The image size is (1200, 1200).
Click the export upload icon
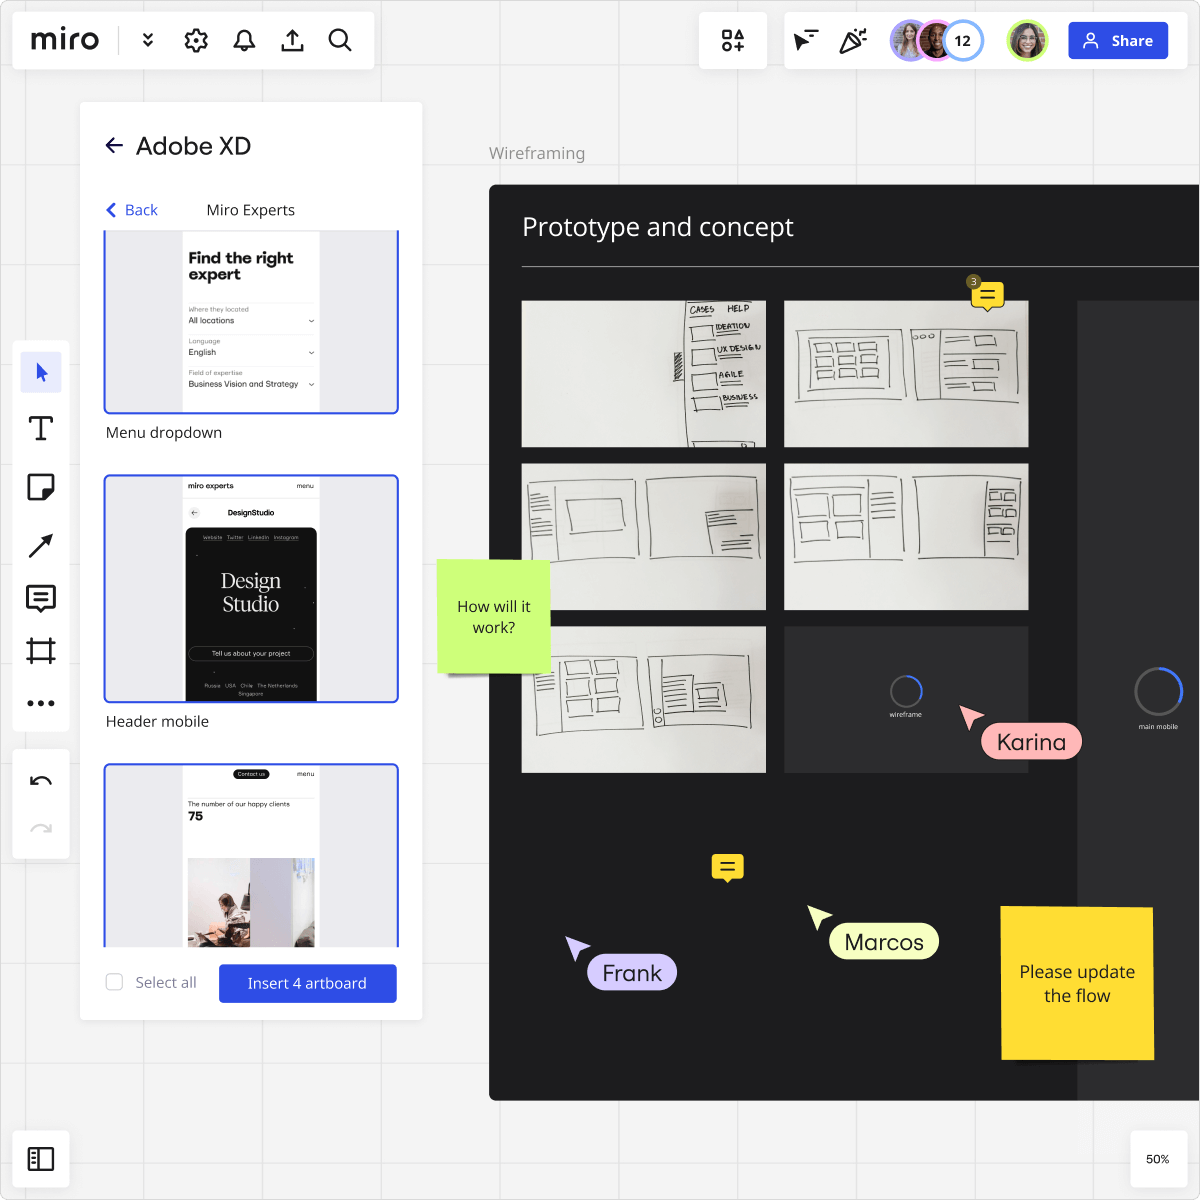292,40
